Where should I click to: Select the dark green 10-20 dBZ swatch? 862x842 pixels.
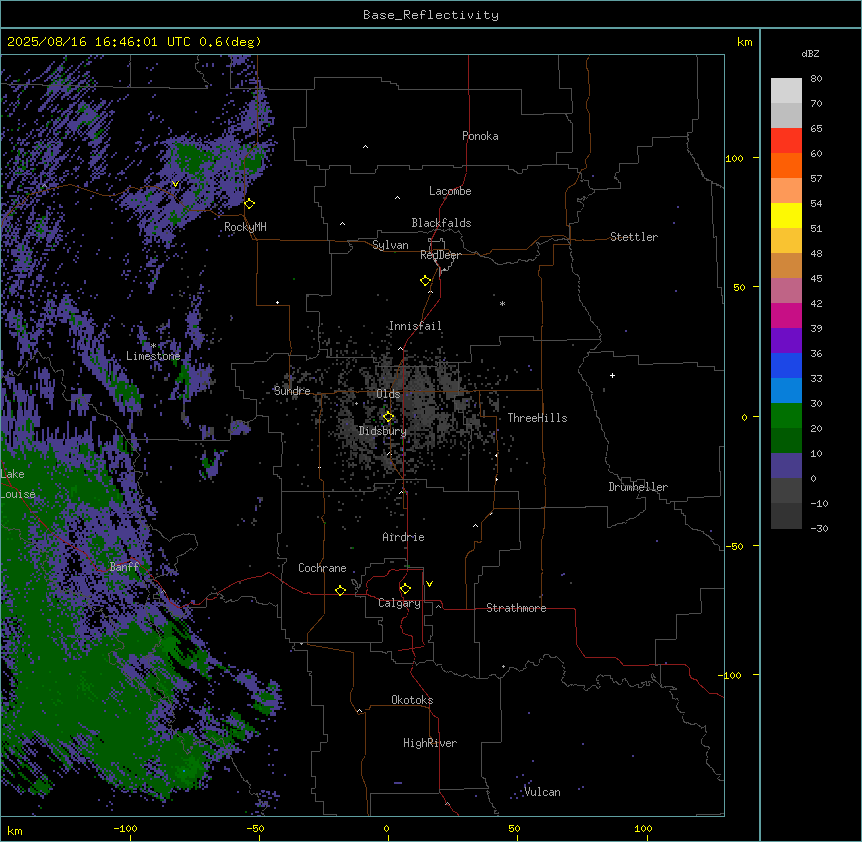(x=786, y=441)
